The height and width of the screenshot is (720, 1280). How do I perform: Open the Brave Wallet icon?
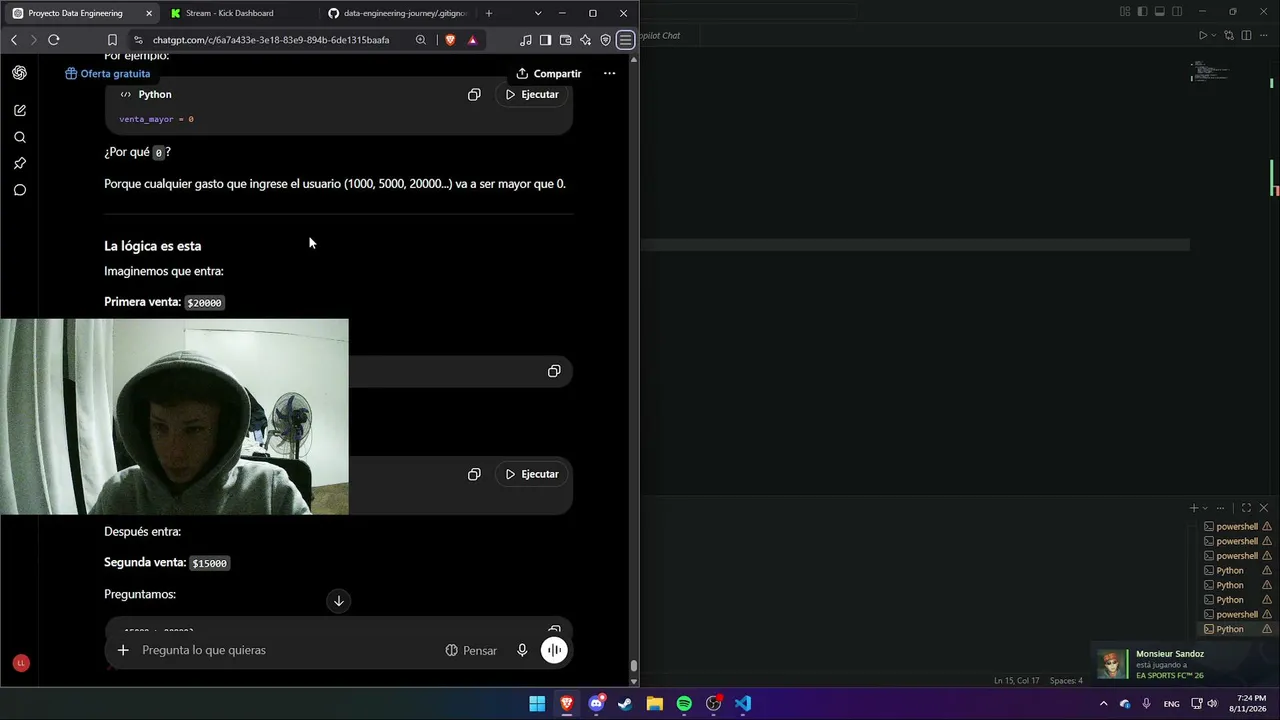[565, 40]
